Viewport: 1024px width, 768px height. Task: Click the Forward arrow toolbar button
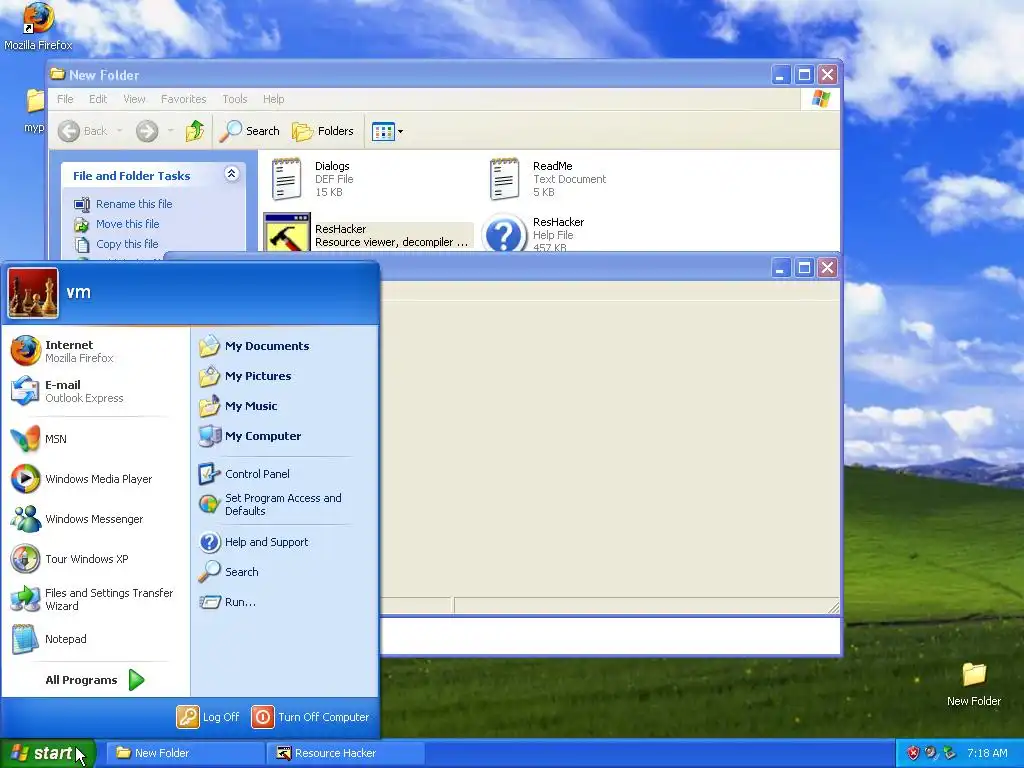pyautogui.click(x=147, y=131)
